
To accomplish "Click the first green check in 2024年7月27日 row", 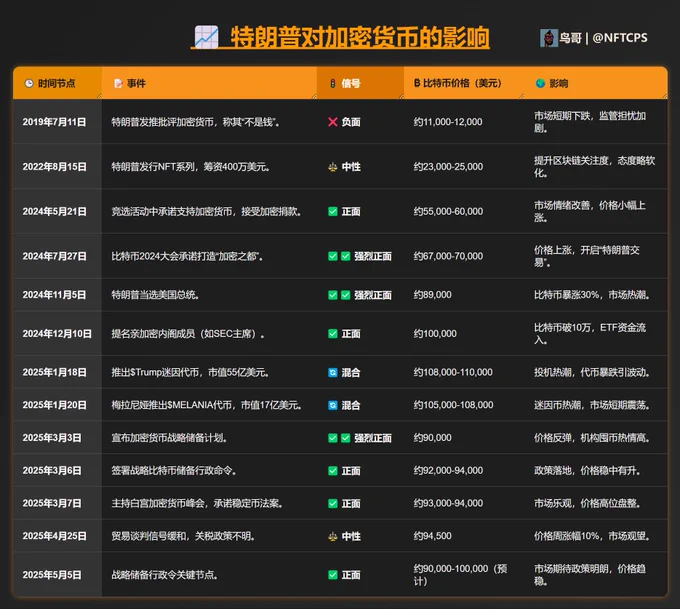I will click(333, 256).
